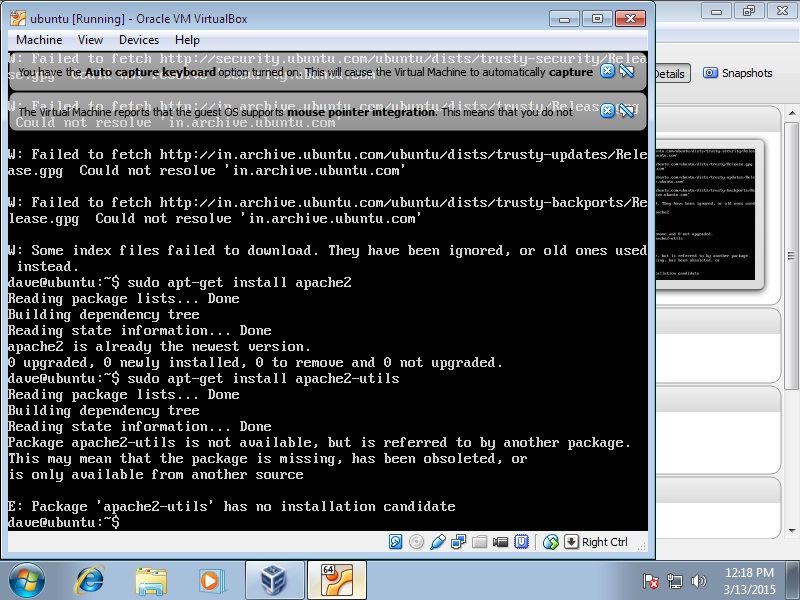The image size is (800, 600).
Task: Mute audio via the tray speaker icon
Action: tap(701, 581)
